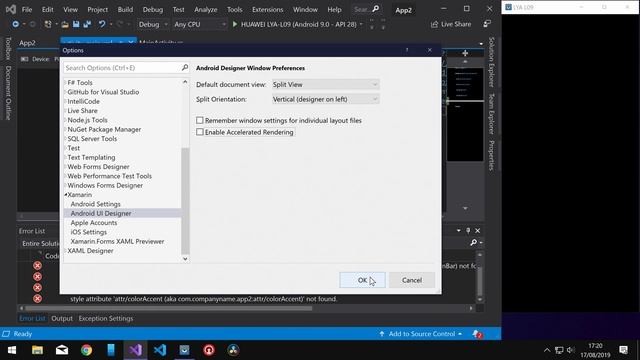640x360 pixels.
Task: Click the Save All icon in toolbar
Action: click(x=87, y=24)
